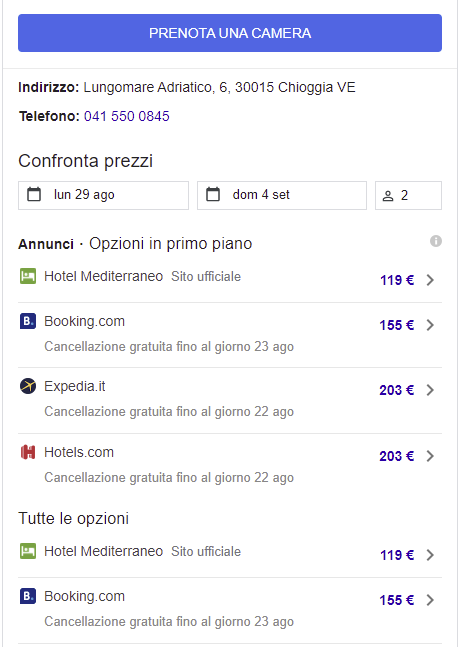
Task: Open chevron for first Booking.com 155 € offer
Action: (x=430, y=325)
